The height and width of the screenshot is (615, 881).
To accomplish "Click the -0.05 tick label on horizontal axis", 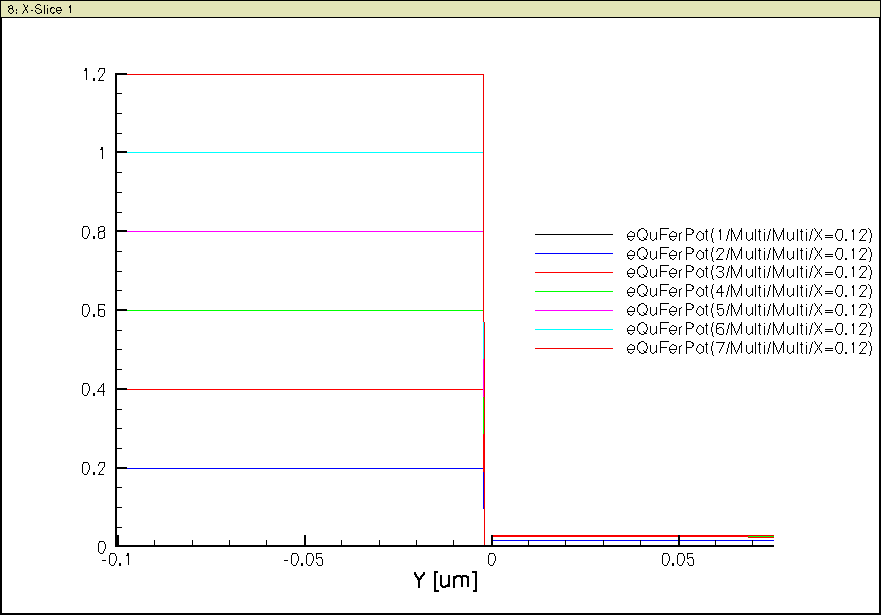I will coord(303,561).
